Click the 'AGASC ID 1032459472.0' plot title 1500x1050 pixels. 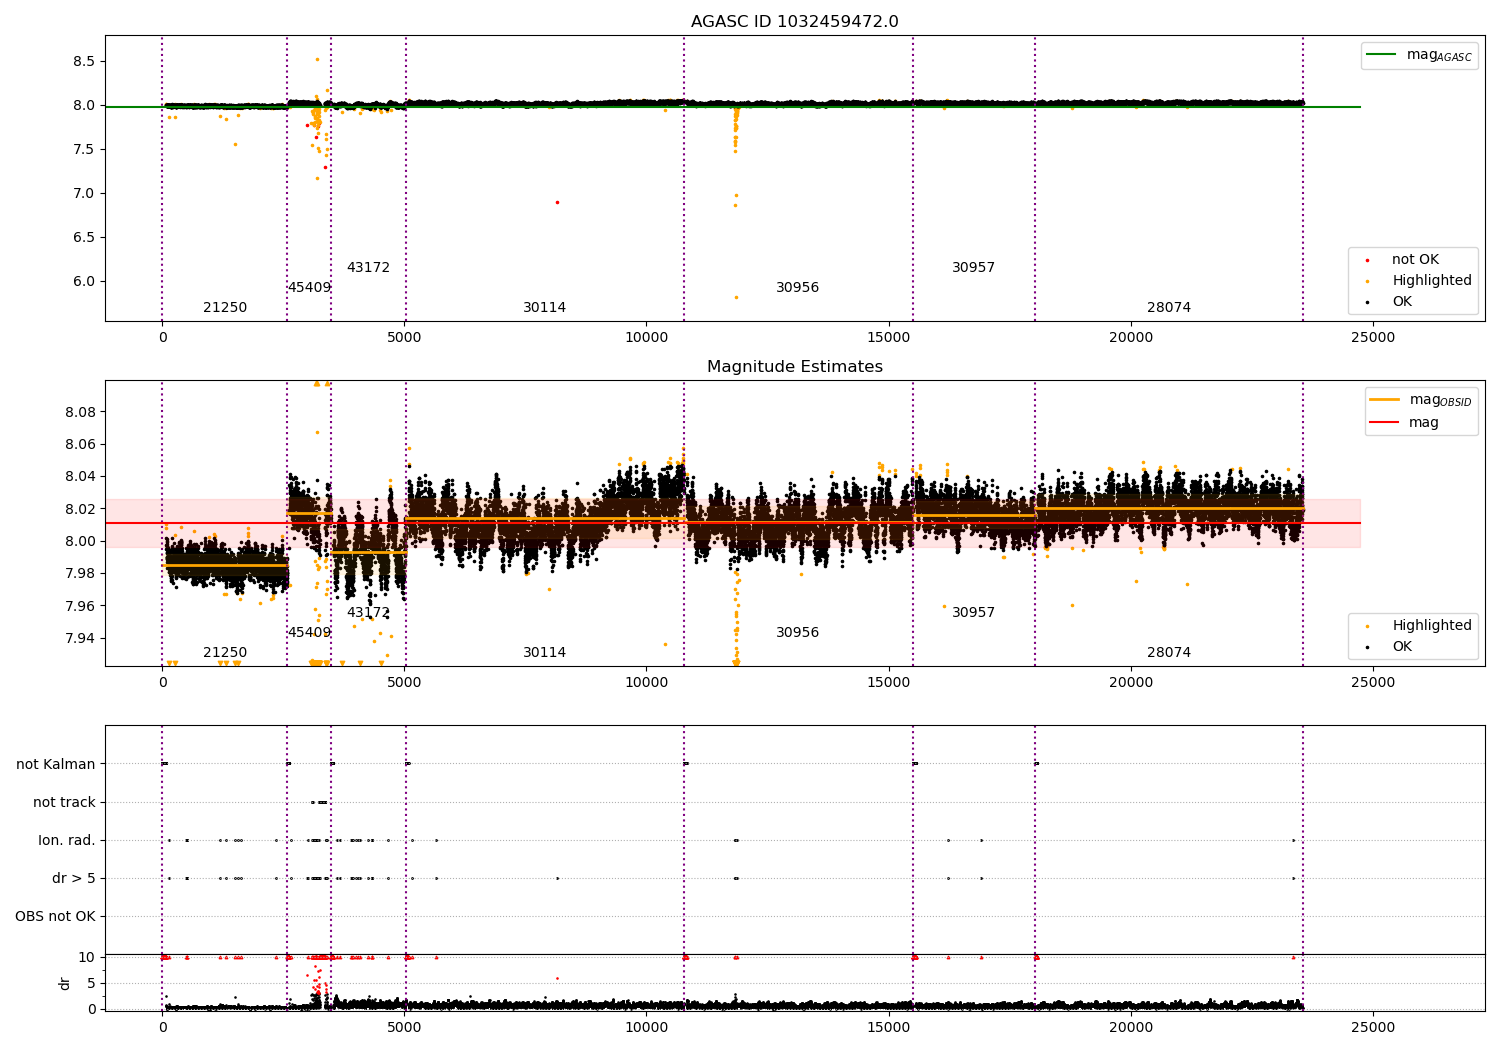[794, 22]
